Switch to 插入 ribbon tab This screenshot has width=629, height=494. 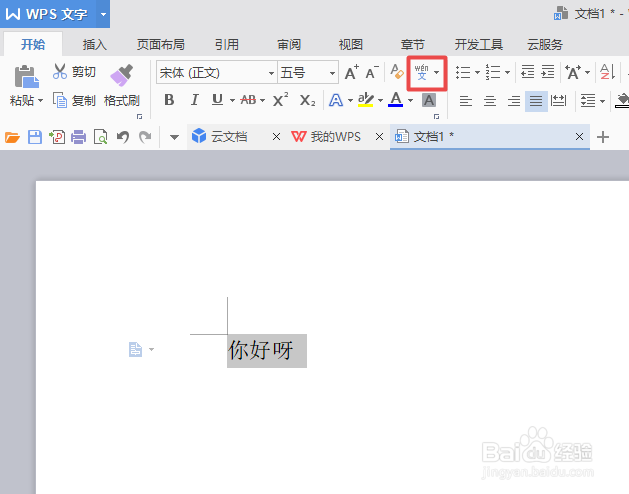[95, 45]
